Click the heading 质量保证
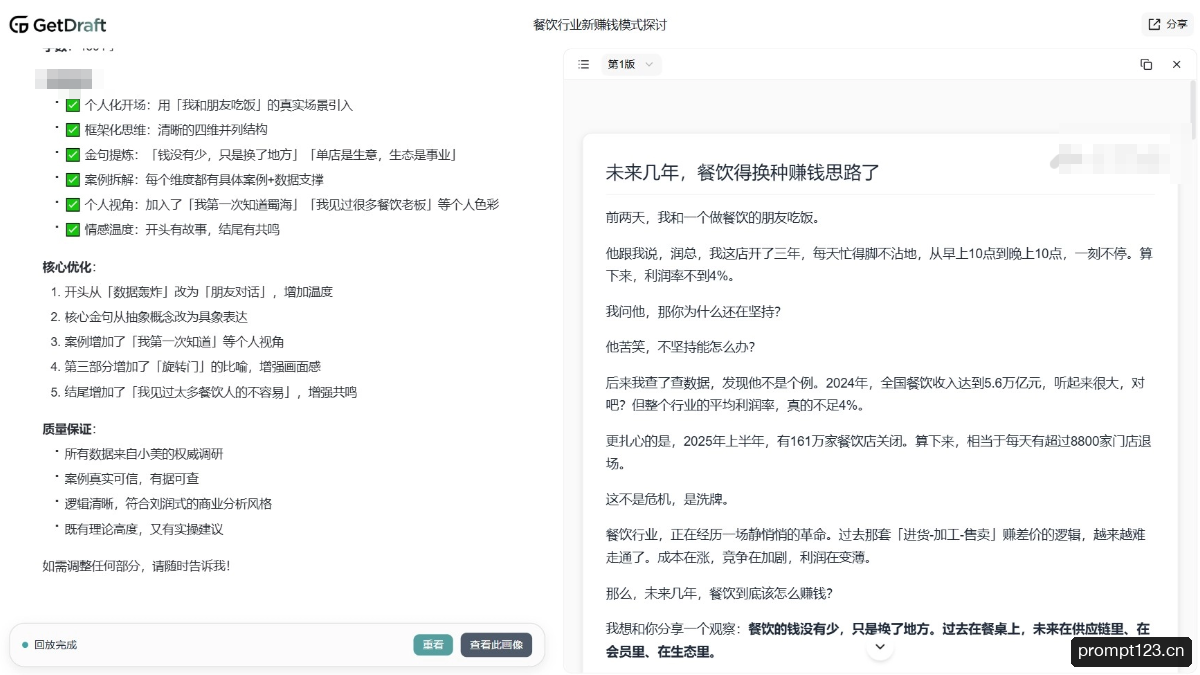This screenshot has width=1200, height=675. (x=69, y=429)
